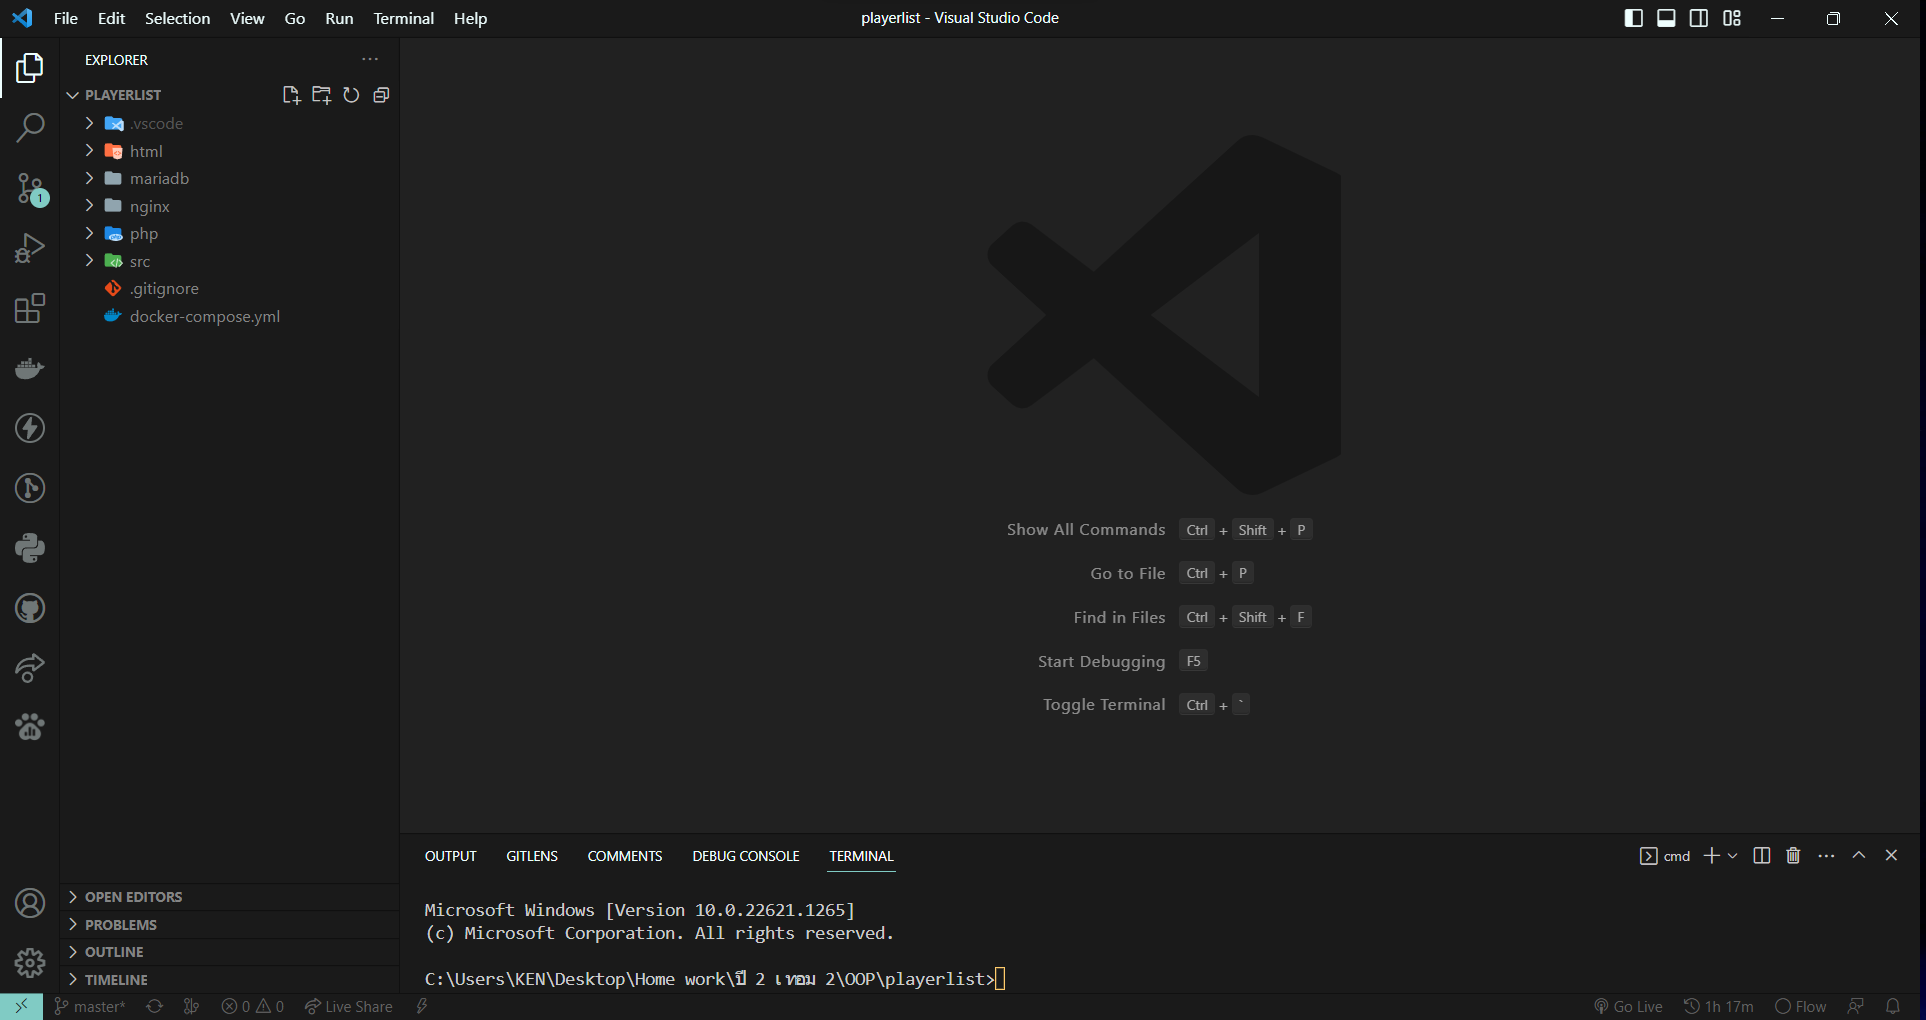This screenshot has width=1926, height=1020.
Task: Kill the active terminal with the trash icon
Action: click(1791, 856)
